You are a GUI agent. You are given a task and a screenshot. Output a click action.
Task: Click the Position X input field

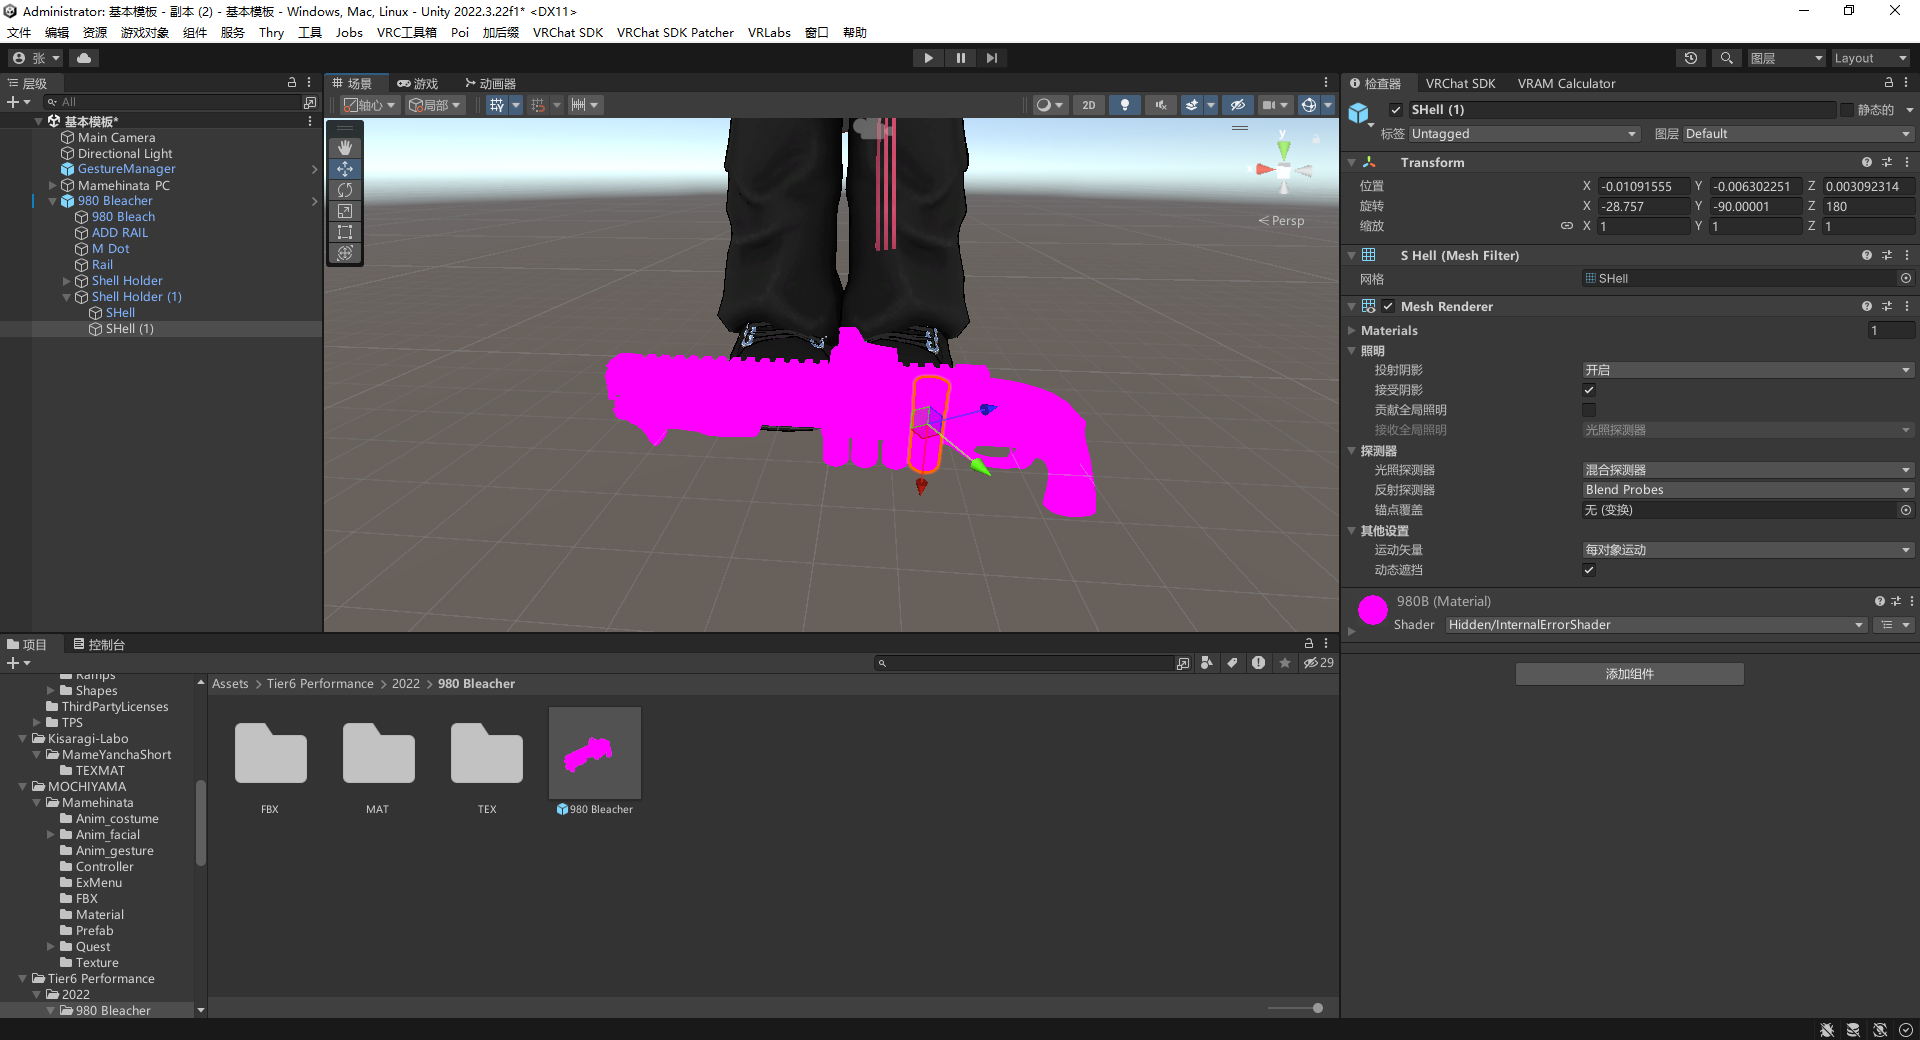tap(1642, 186)
